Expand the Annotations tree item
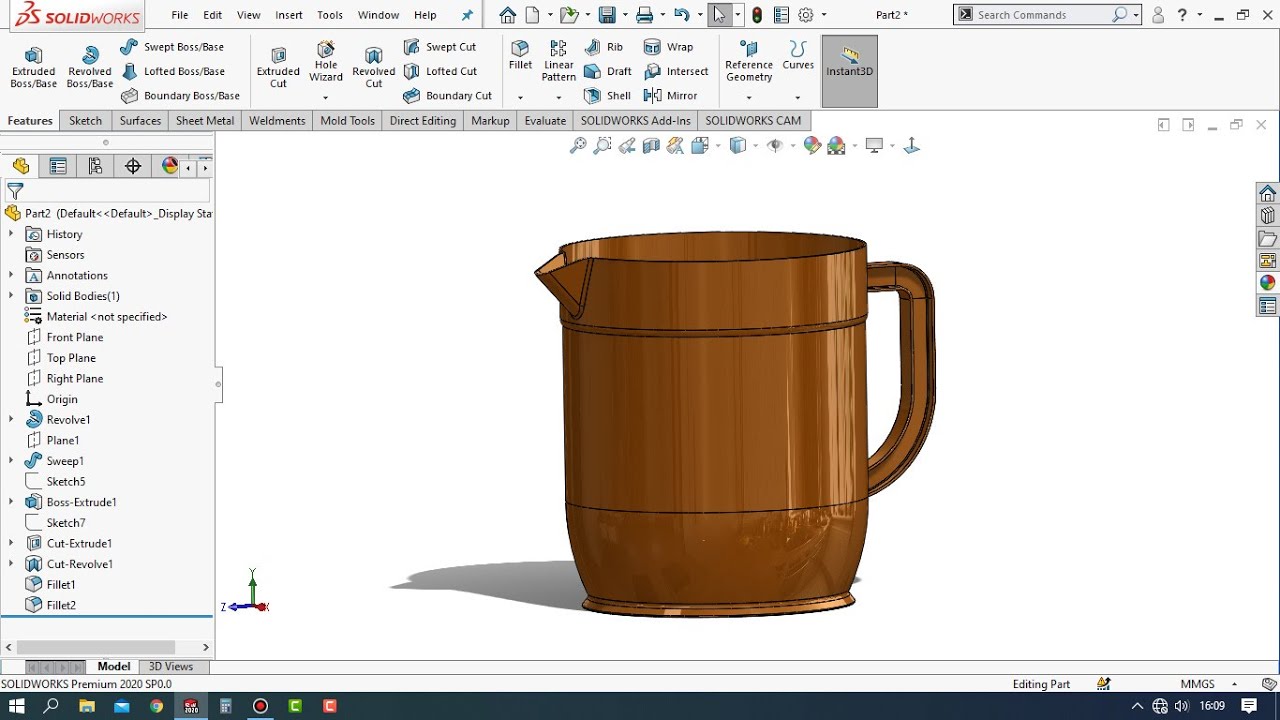This screenshot has height=720, width=1280. point(11,275)
